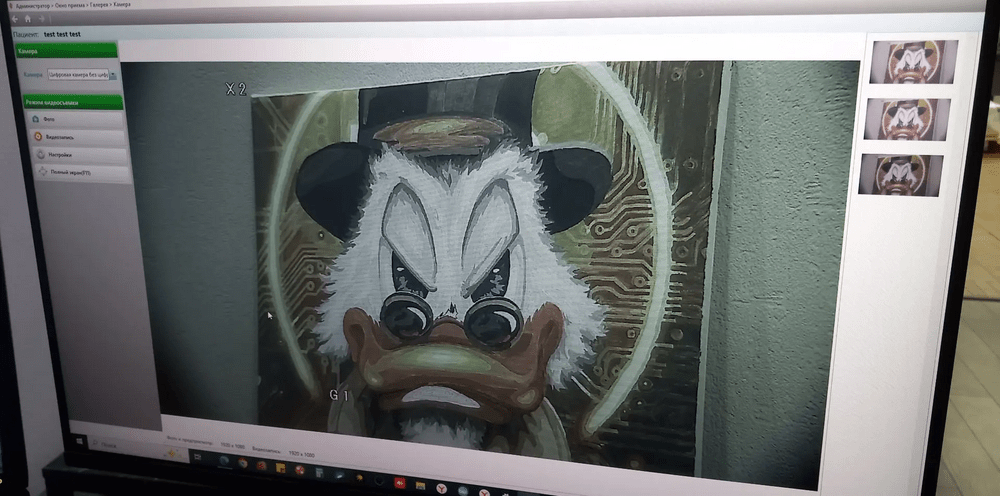Open the Windows Start menu

click(x=80, y=440)
